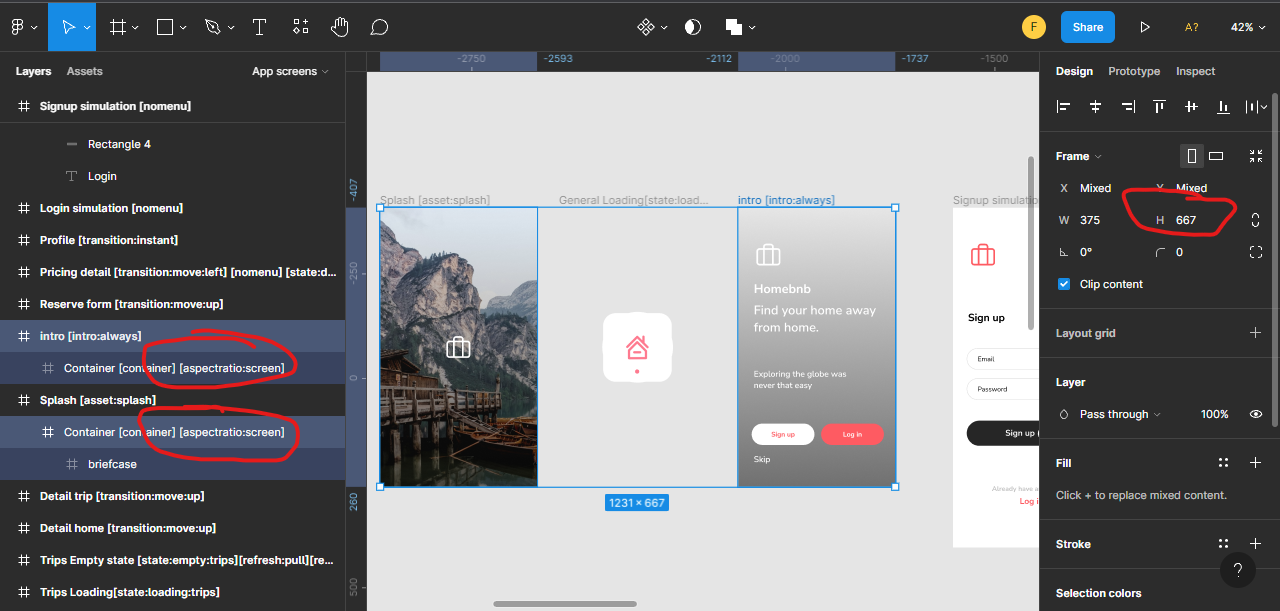Add a new Layout grid
The height and width of the screenshot is (611, 1280).
pos(1256,333)
